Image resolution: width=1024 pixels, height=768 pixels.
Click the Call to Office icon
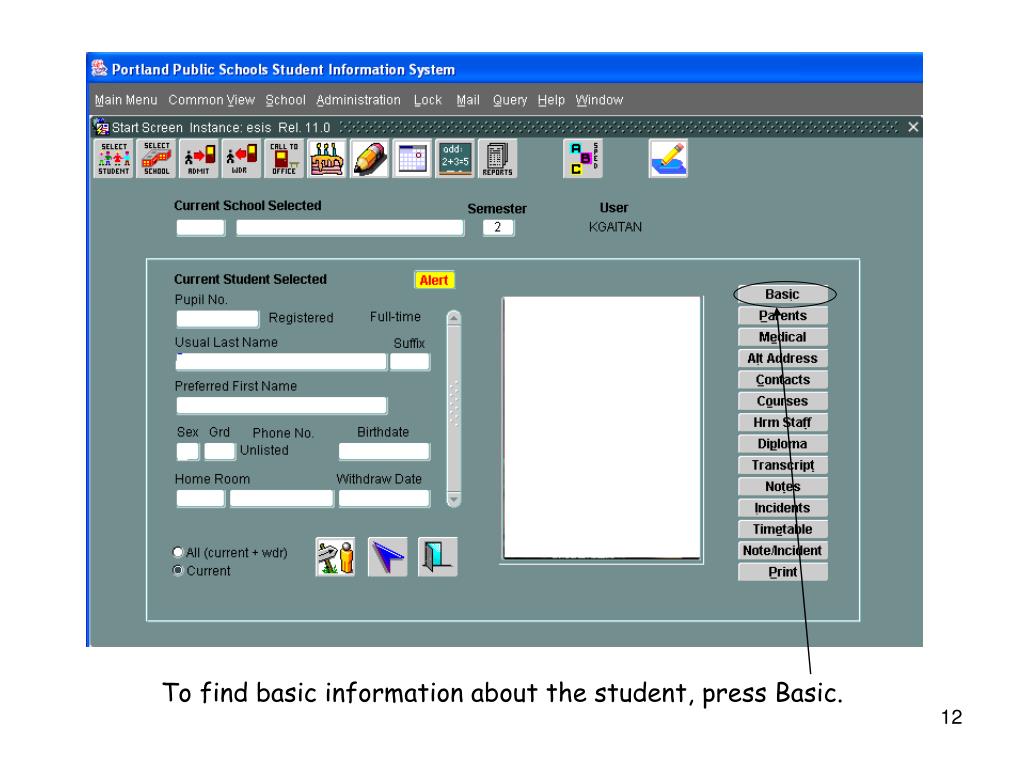coord(284,158)
